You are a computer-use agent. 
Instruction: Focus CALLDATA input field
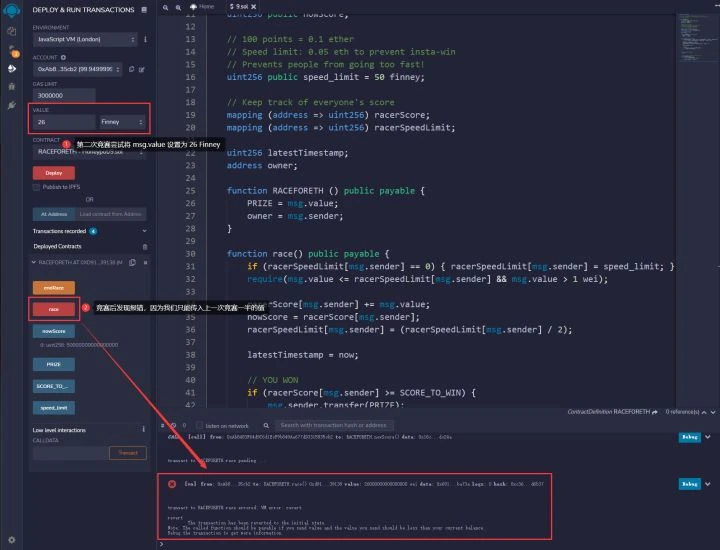point(71,453)
